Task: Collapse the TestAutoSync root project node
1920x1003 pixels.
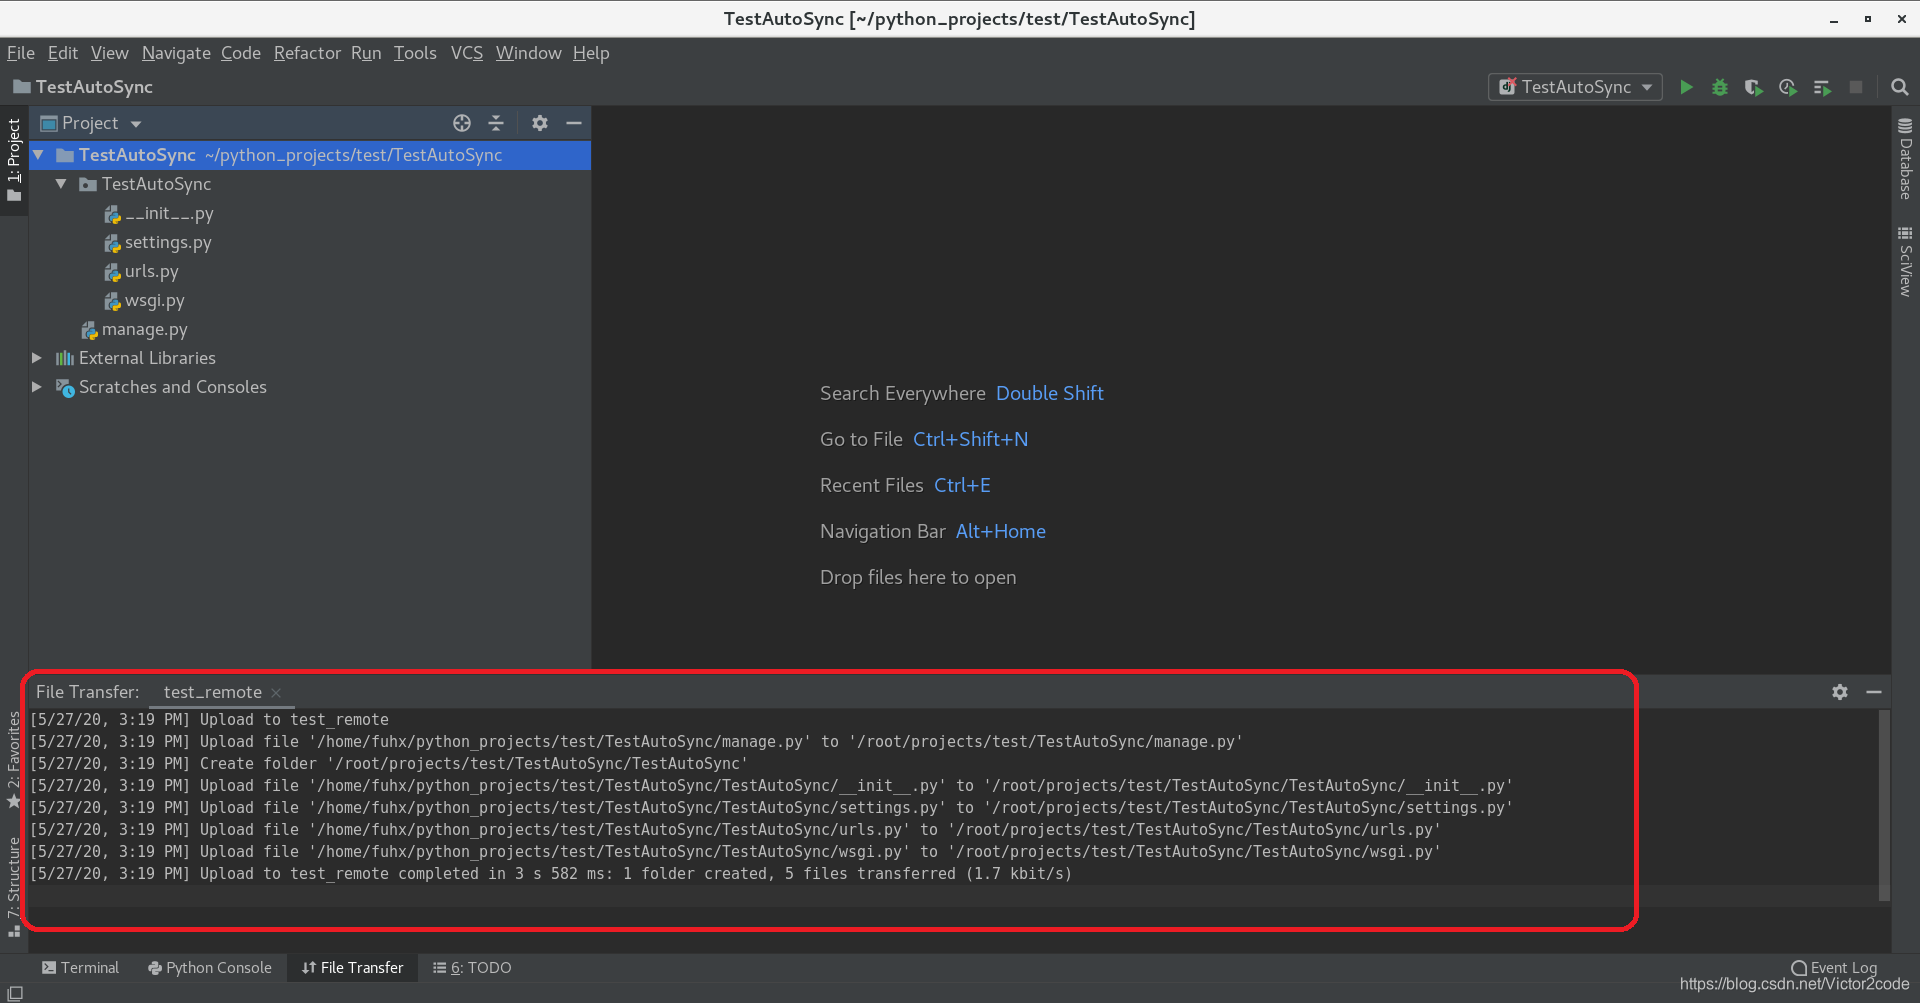Action: click(38, 155)
